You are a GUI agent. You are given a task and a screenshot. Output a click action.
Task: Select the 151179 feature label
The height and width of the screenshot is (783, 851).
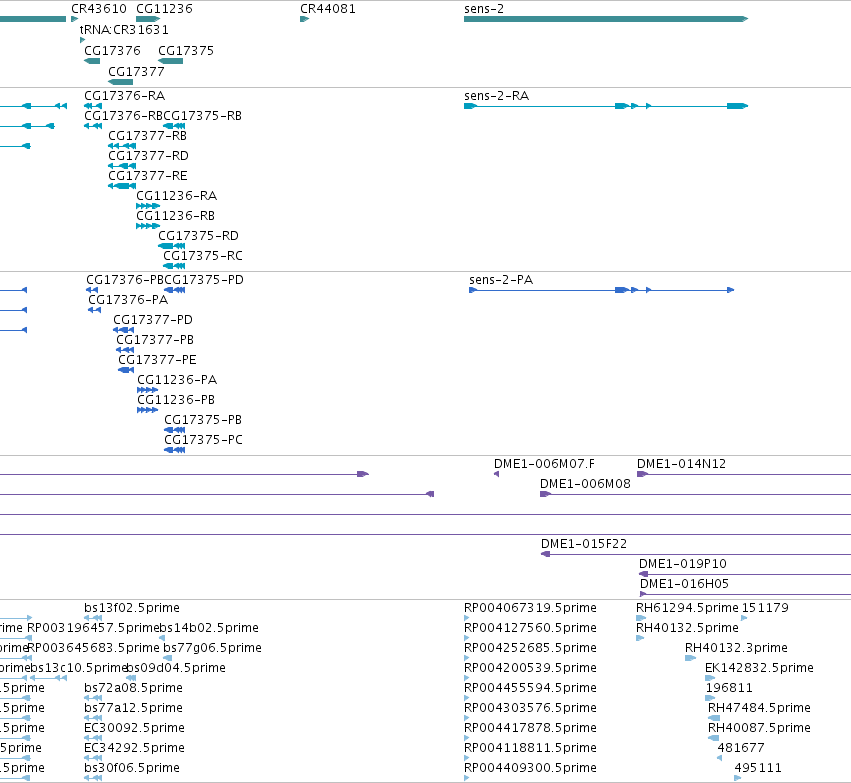pyautogui.click(x=765, y=608)
